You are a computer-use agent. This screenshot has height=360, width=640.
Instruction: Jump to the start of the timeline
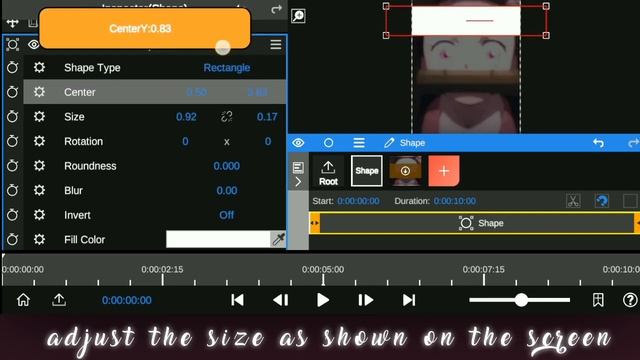(x=237, y=300)
